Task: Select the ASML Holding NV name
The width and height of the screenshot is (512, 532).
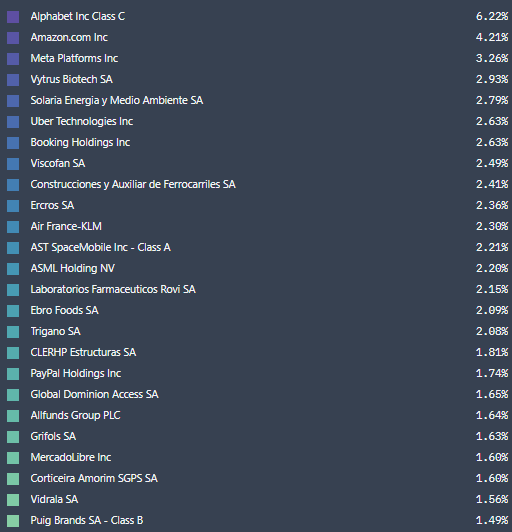Action: [x=73, y=268]
